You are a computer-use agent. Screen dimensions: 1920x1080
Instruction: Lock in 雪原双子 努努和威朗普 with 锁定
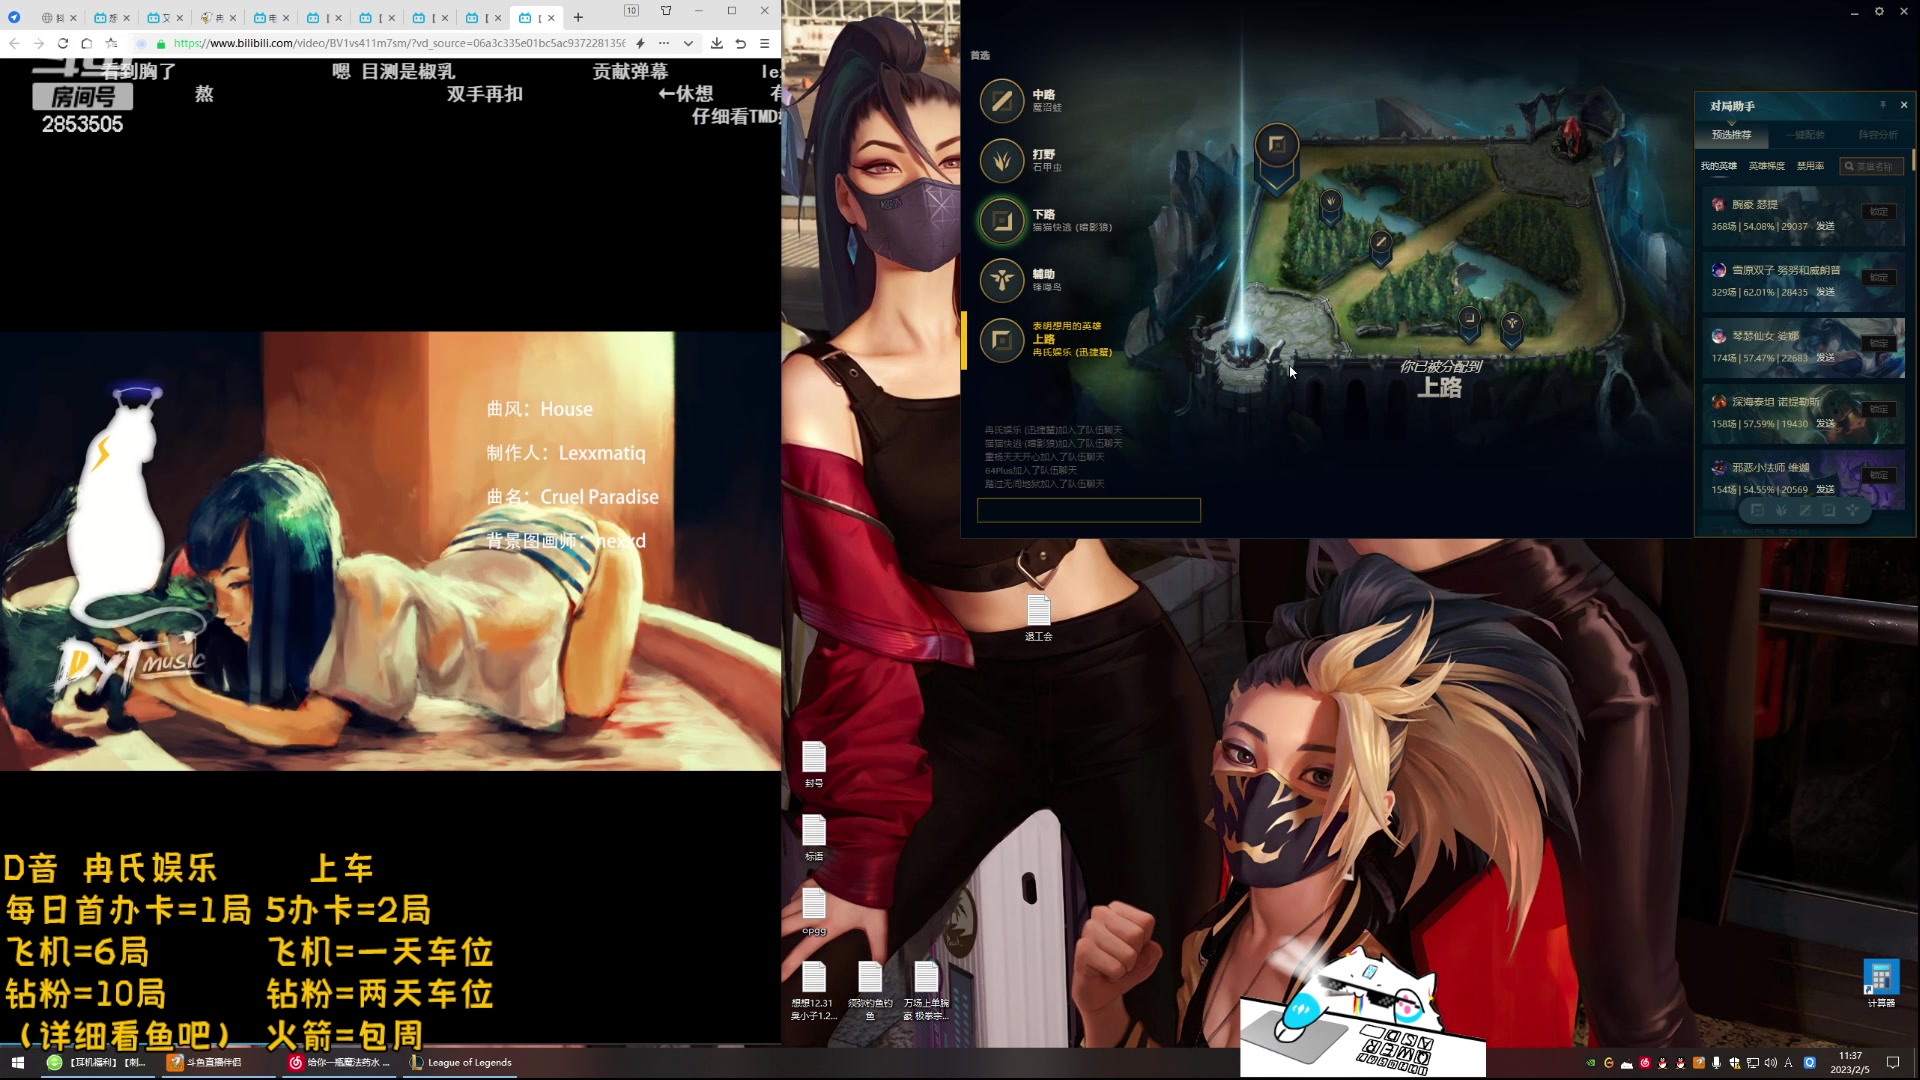point(1879,278)
